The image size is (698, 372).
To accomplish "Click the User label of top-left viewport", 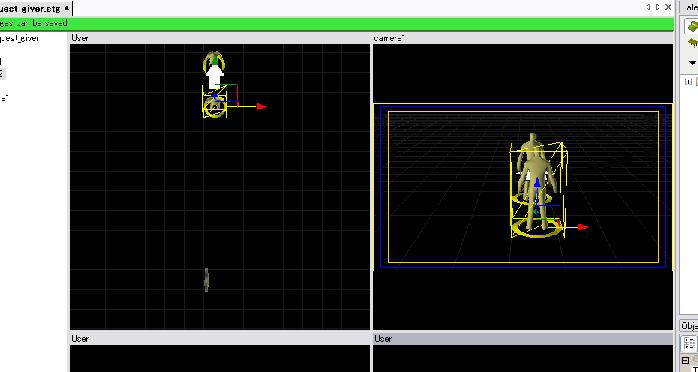I will coord(80,38).
